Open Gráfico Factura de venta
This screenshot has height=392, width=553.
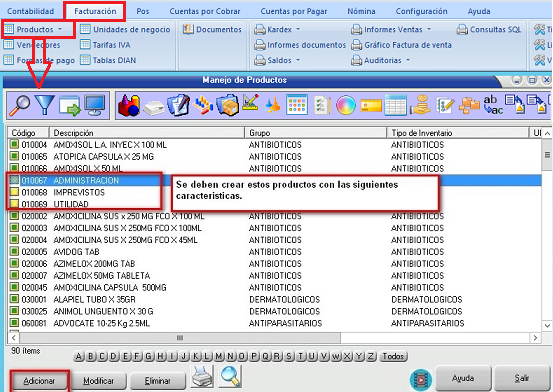coord(401,45)
